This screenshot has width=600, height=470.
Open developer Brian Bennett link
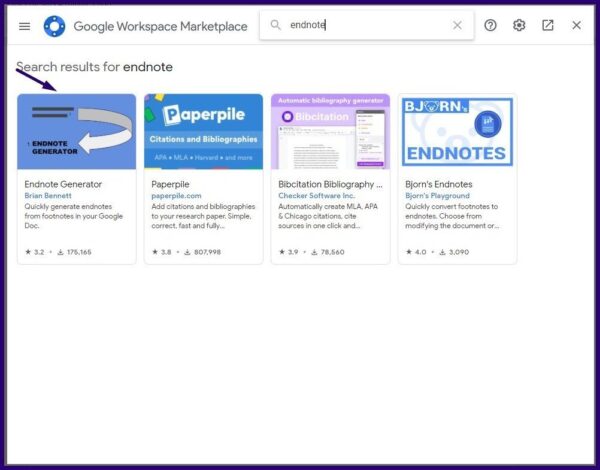coord(48,196)
